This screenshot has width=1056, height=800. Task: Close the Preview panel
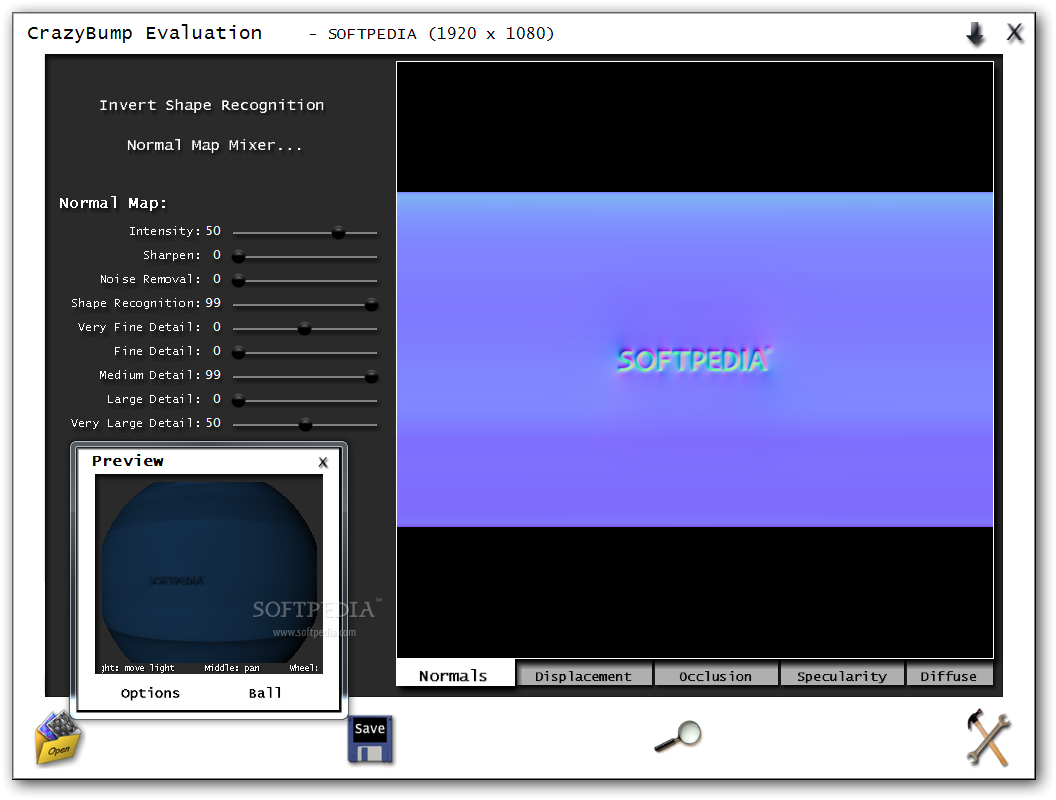click(323, 462)
